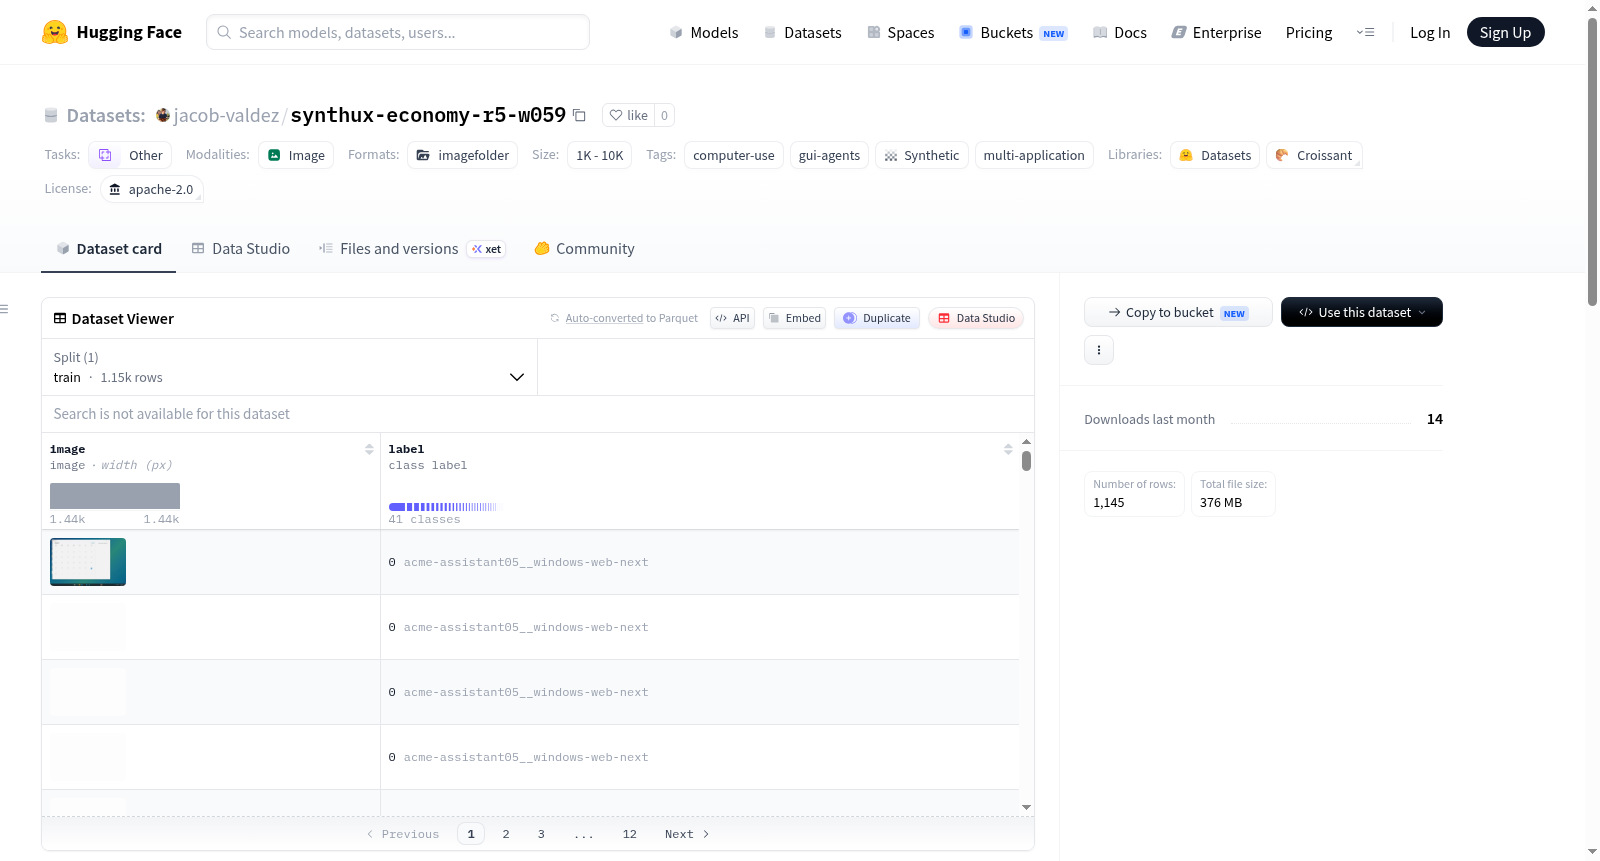This screenshot has height=861, width=1600.
Task: Click the heart like button
Action: tap(629, 115)
